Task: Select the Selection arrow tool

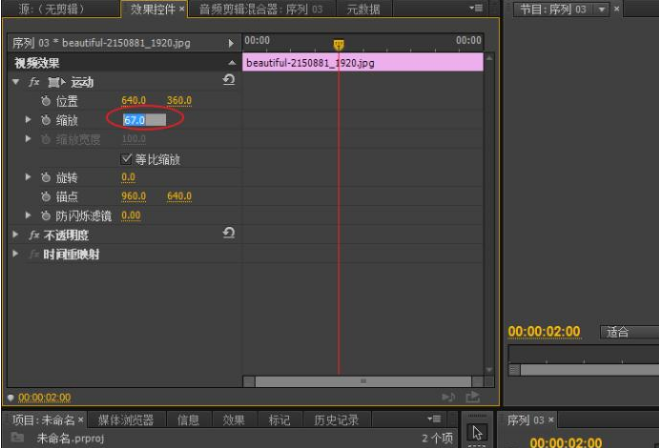Action: 477,432
